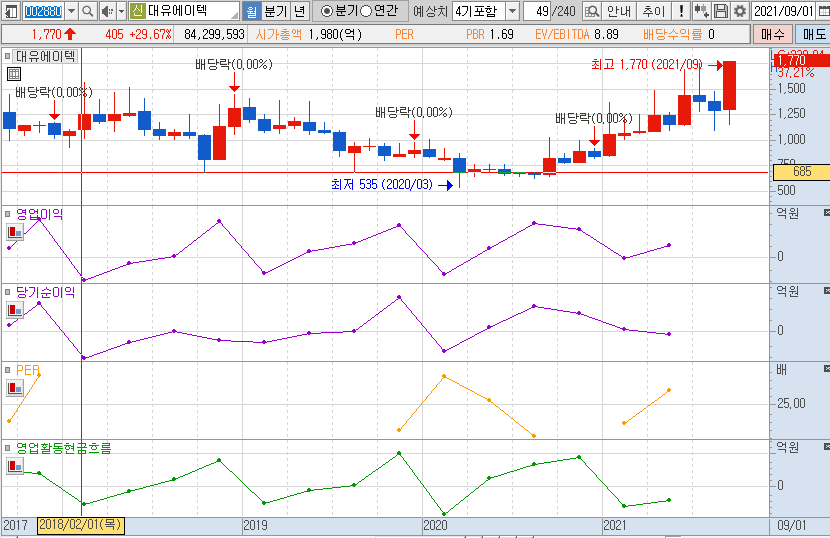
Task: Click the candle compare arrow icon
Action: coord(701,11)
